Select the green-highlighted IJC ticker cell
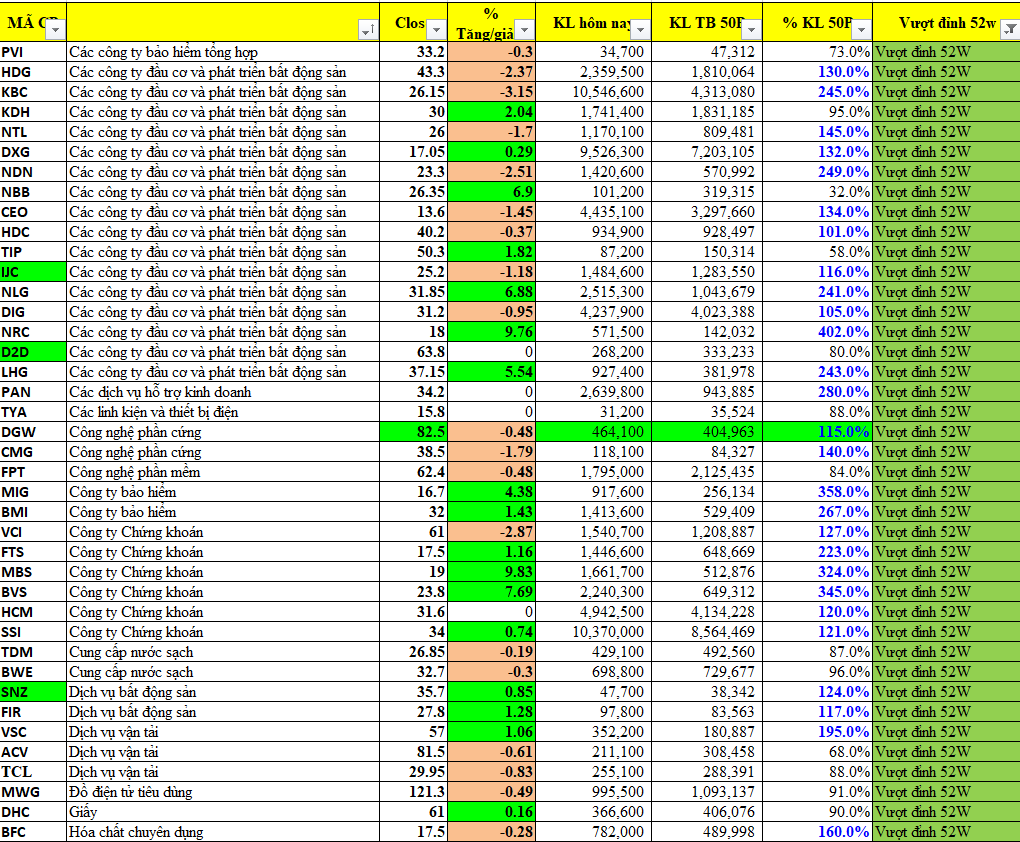The image size is (1020, 842). (33, 272)
